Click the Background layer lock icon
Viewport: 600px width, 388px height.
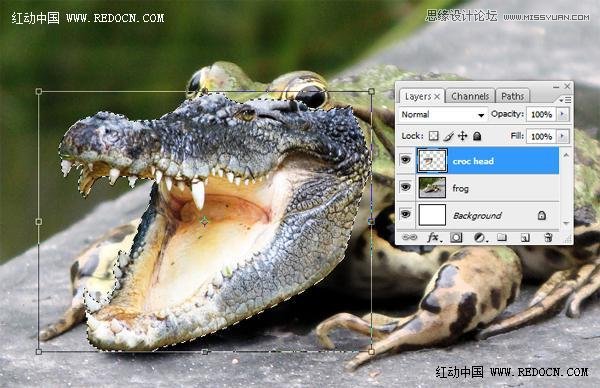(x=541, y=215)
